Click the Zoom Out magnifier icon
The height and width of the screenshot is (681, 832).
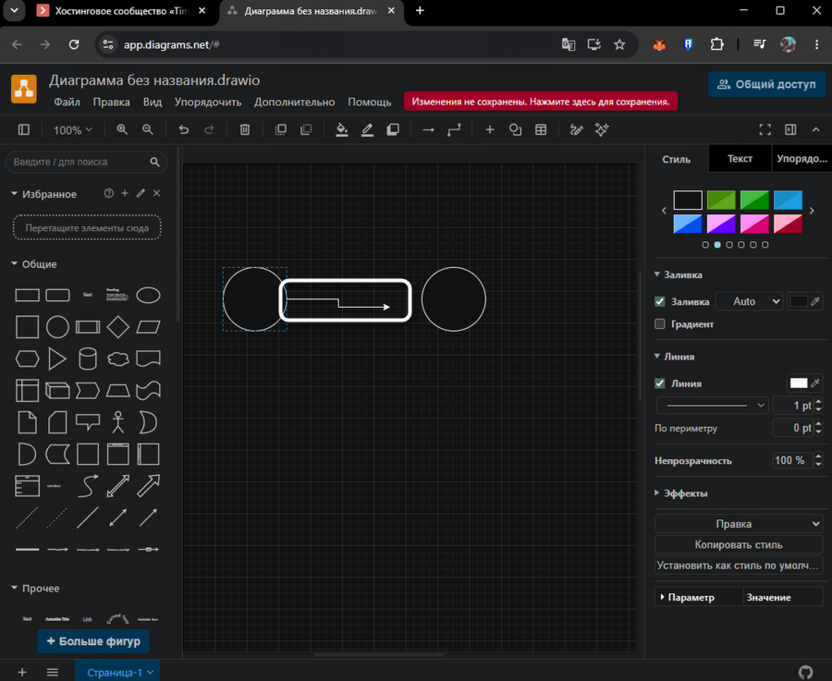point(148,130)
